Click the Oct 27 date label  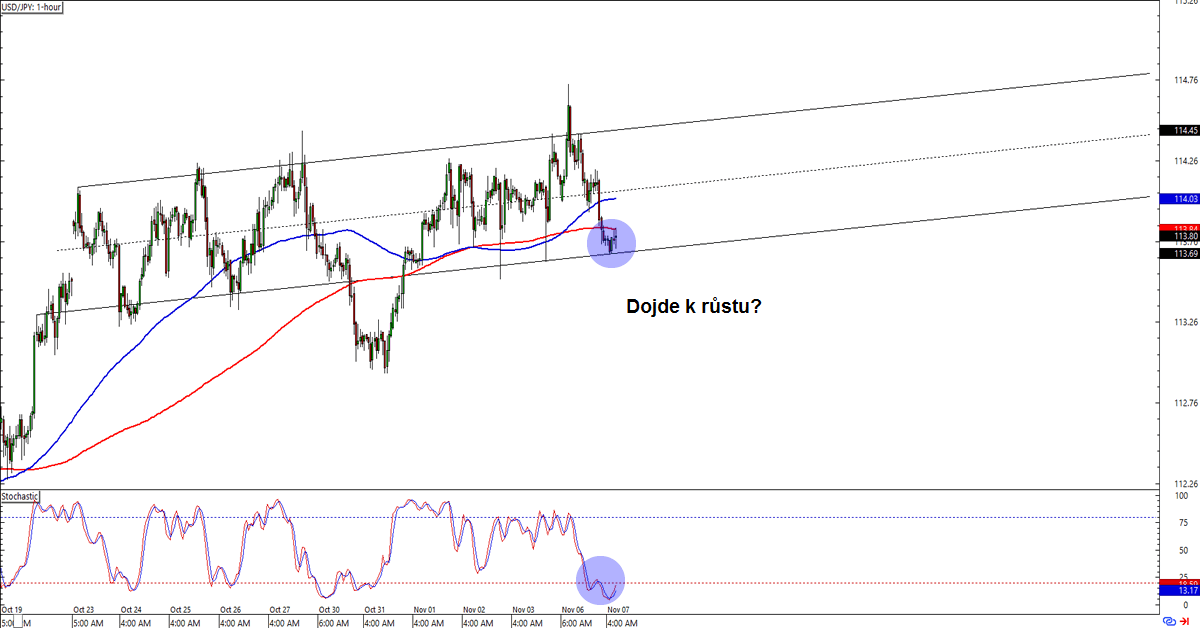click(x=280, y=609)
